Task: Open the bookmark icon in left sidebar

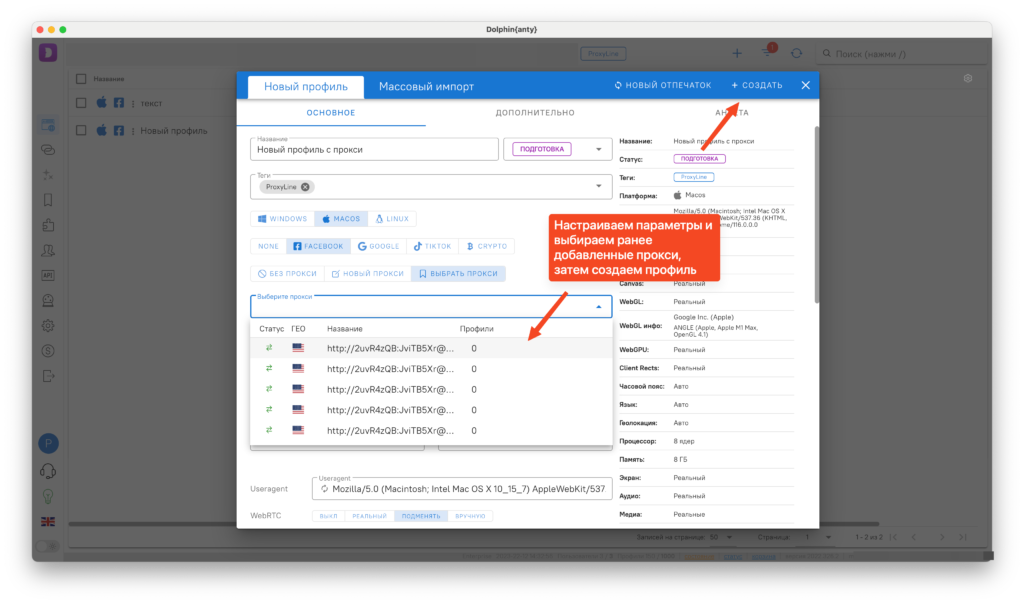Action: 47,200
